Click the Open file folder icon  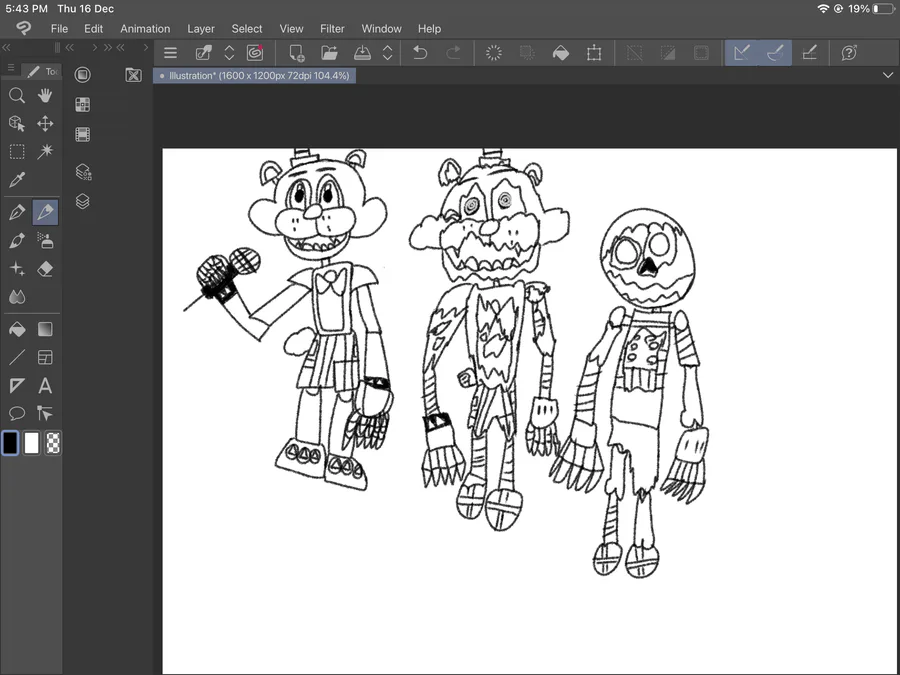point(329,53)
